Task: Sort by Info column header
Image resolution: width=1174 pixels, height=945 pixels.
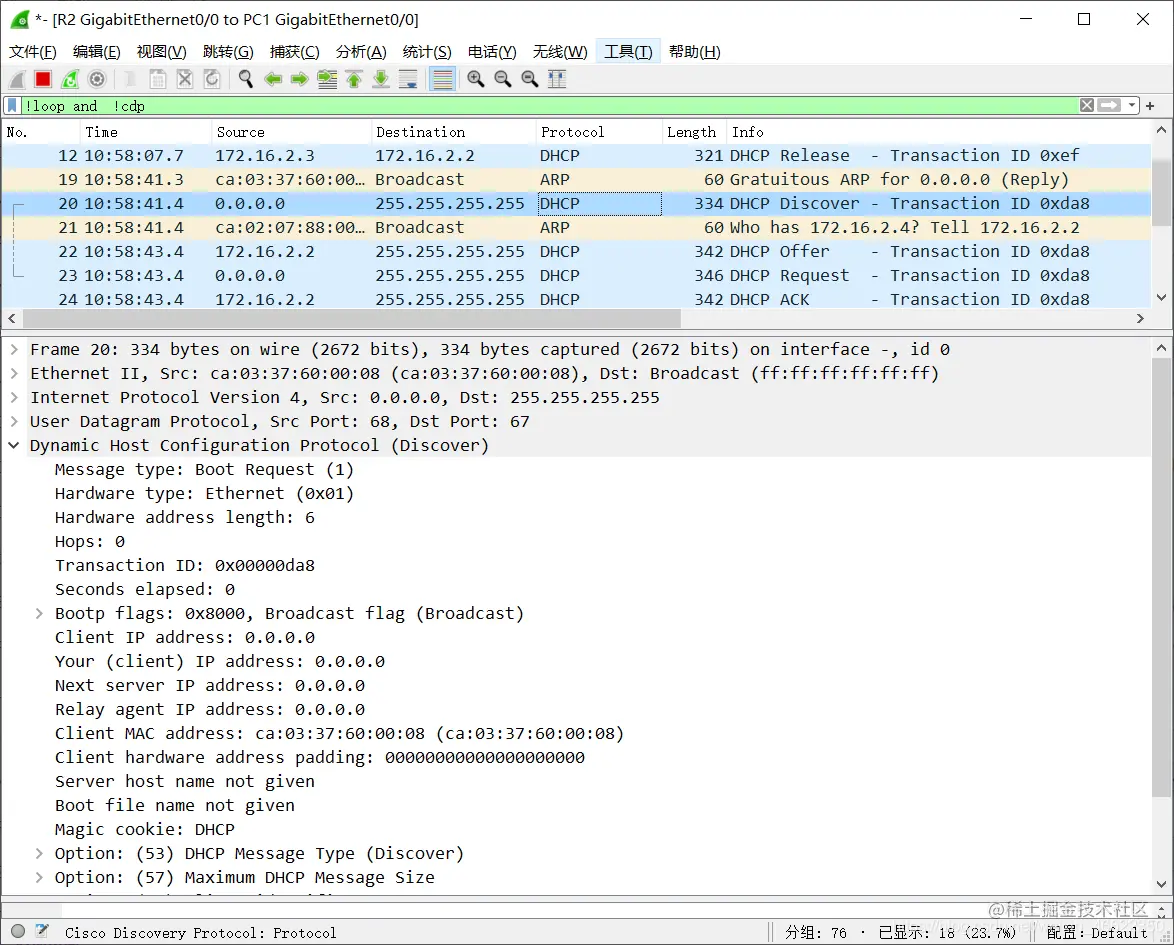Action: 938,133
